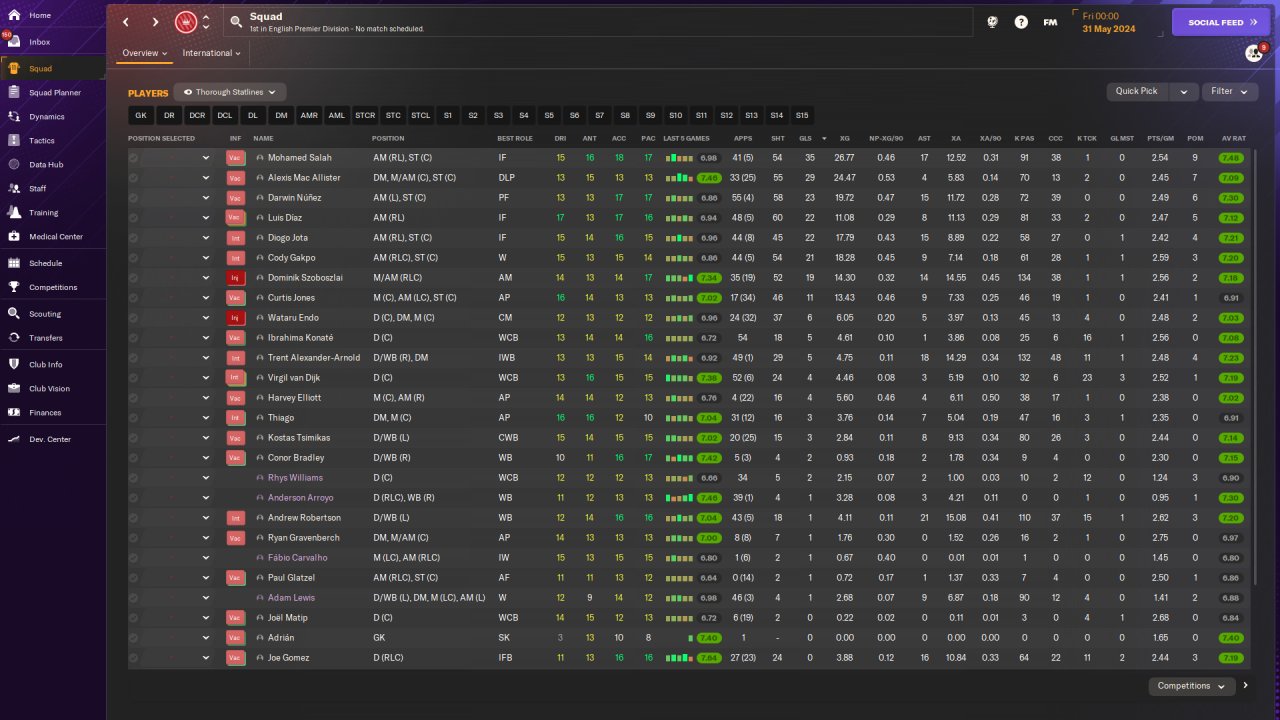Select the S15 substitute slot tab
Image resolution: width=1280 pixels, height=720 pixels.
click(x=802, y=116)
